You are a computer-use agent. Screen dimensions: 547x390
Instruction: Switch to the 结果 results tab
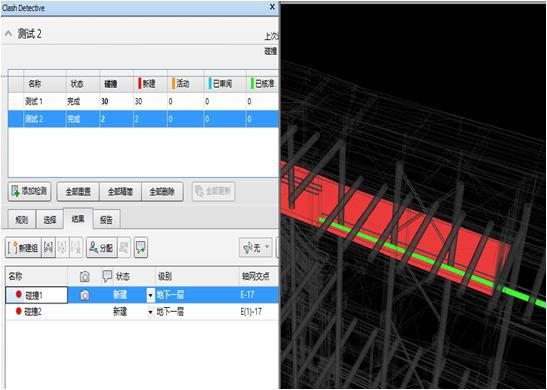(78, 219)
